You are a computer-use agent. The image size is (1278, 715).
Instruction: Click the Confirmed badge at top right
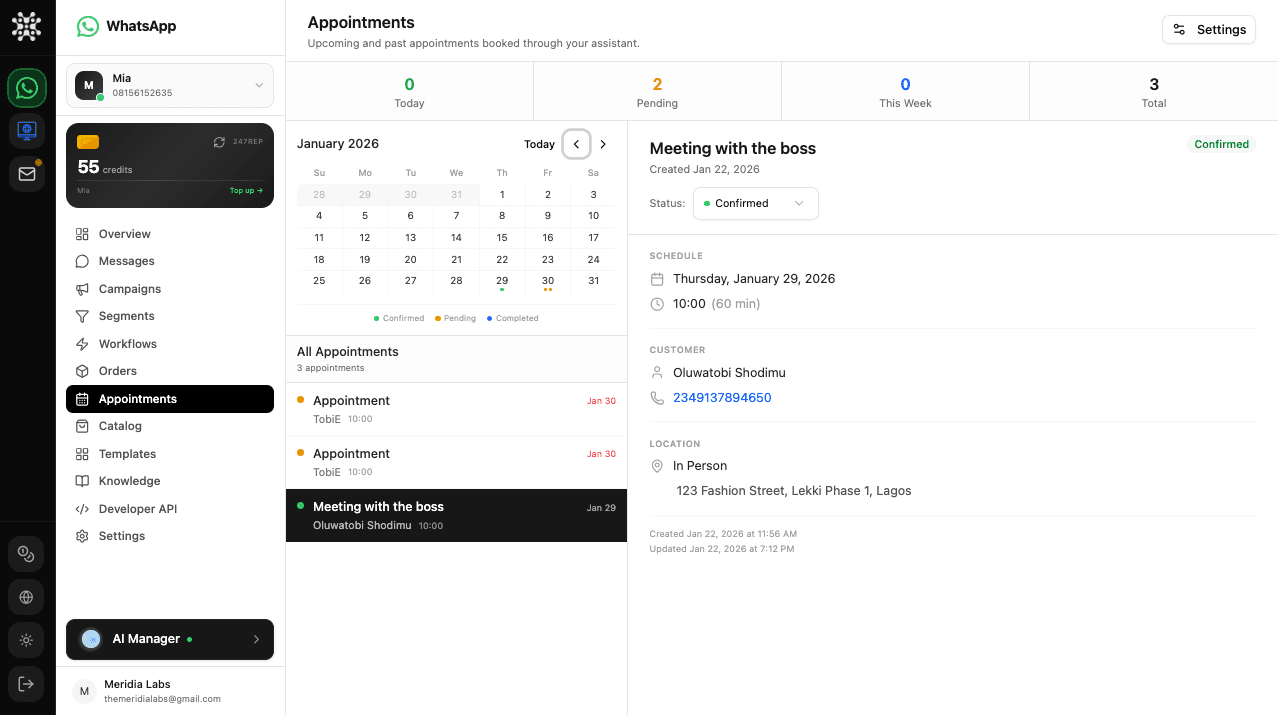point(1221,144)
